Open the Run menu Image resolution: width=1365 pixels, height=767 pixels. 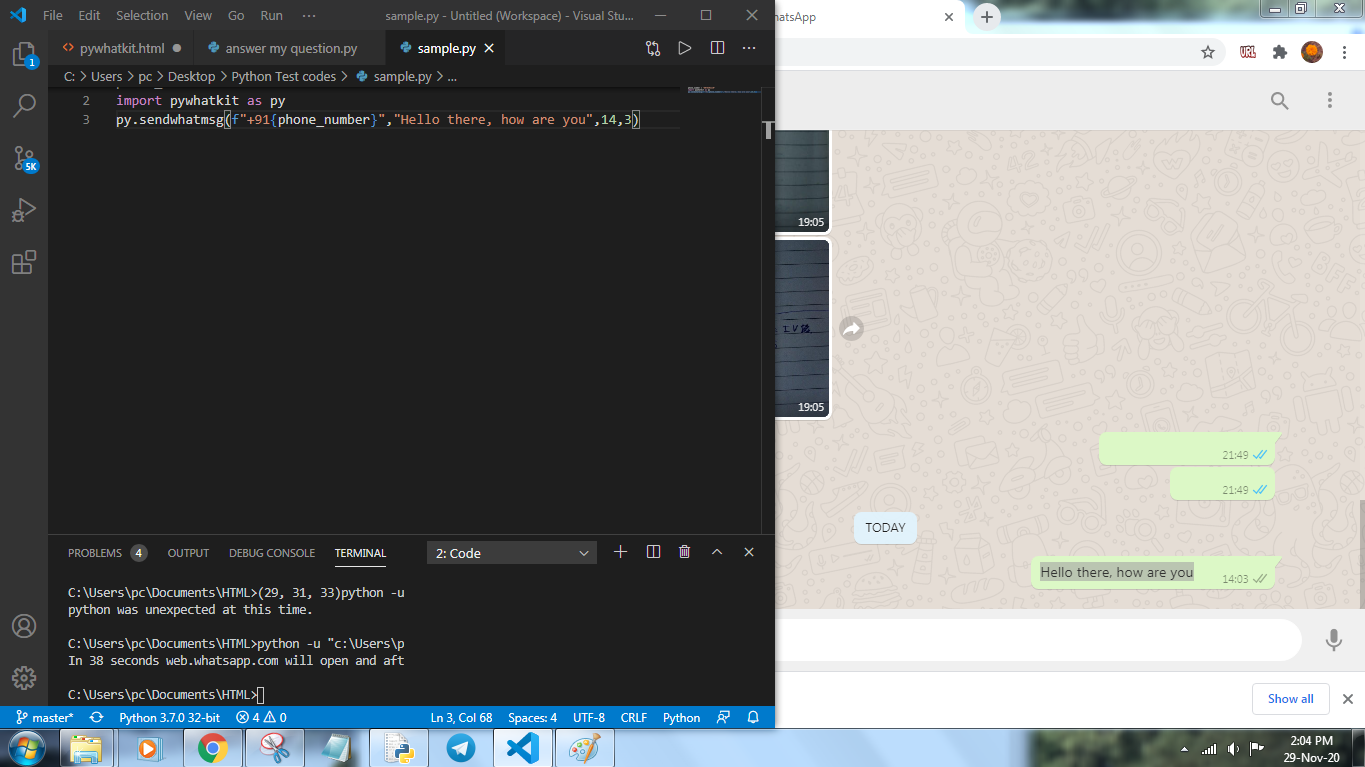tap(271, 16)
